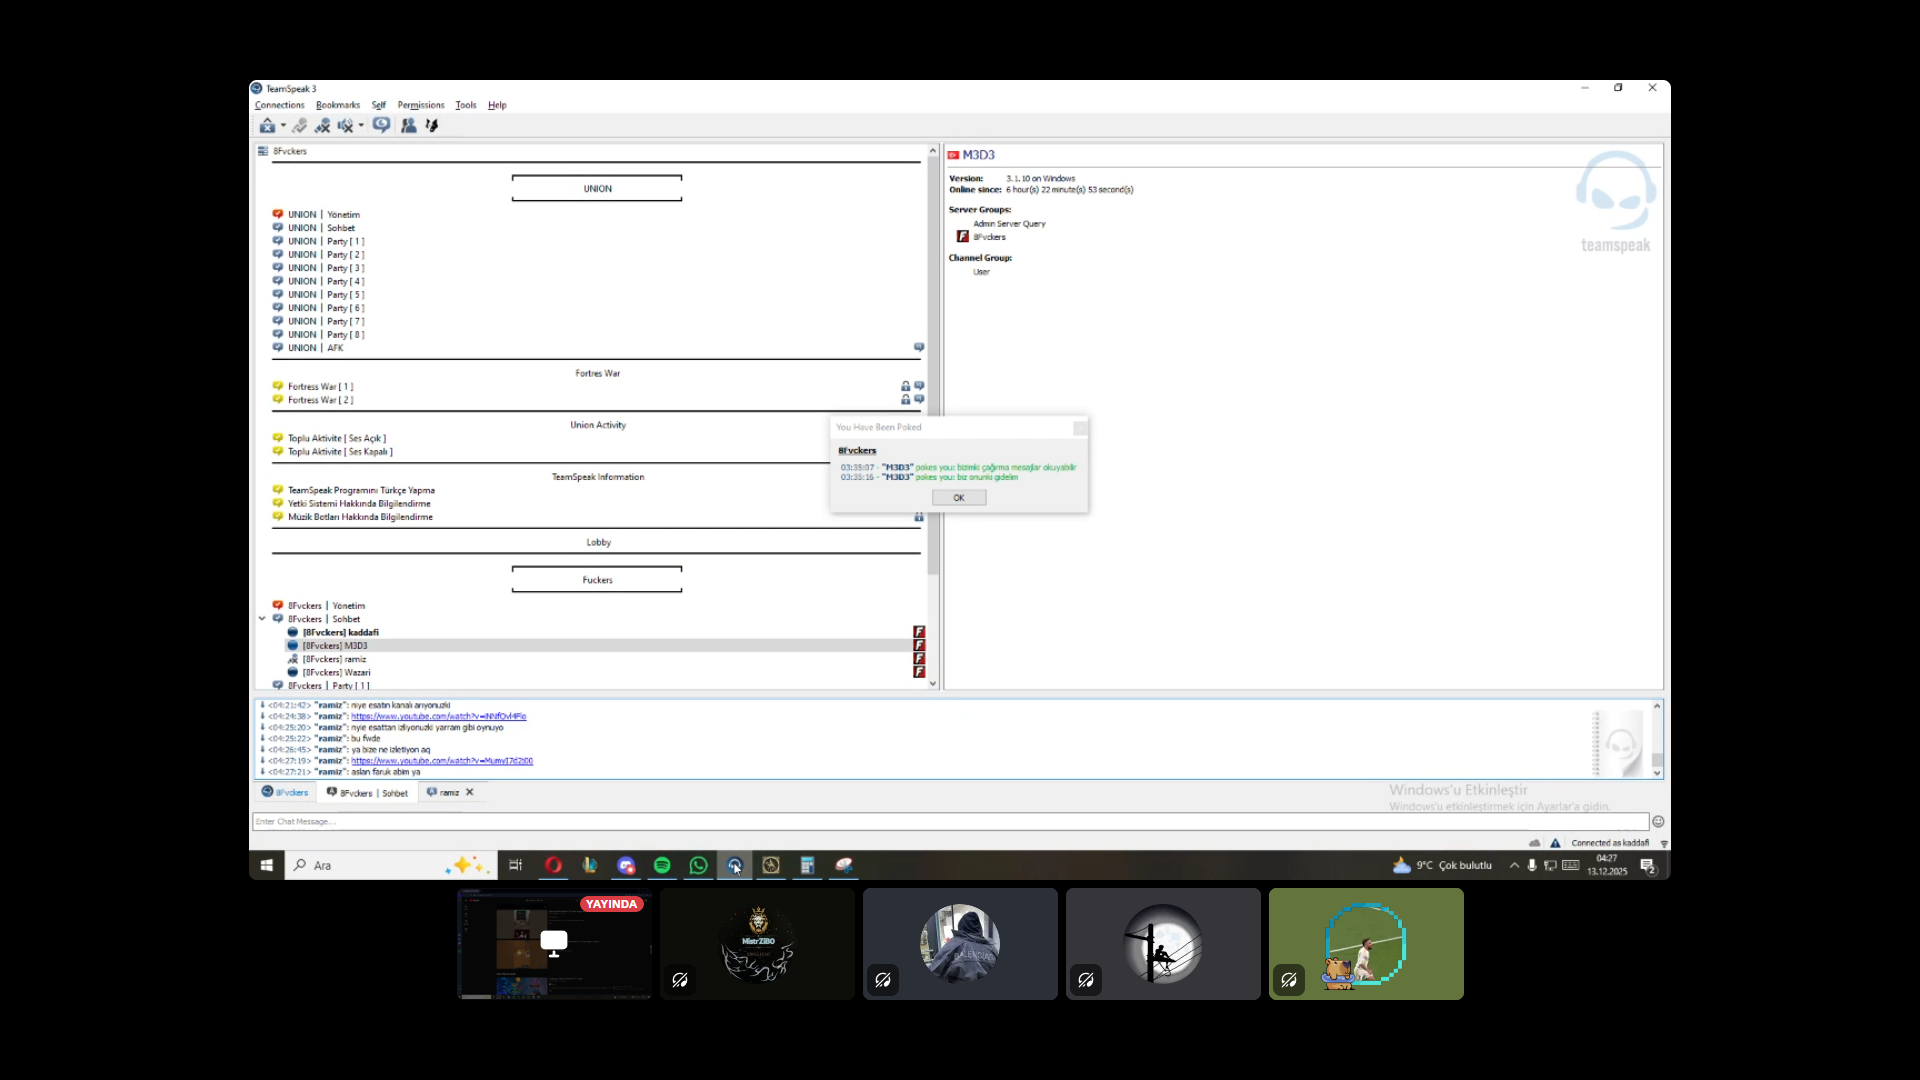The height and width of the screenshot is (1080, 1920).
Task: Open the second YouTube link at 04:27:19
Action: [x=442, y=761]
